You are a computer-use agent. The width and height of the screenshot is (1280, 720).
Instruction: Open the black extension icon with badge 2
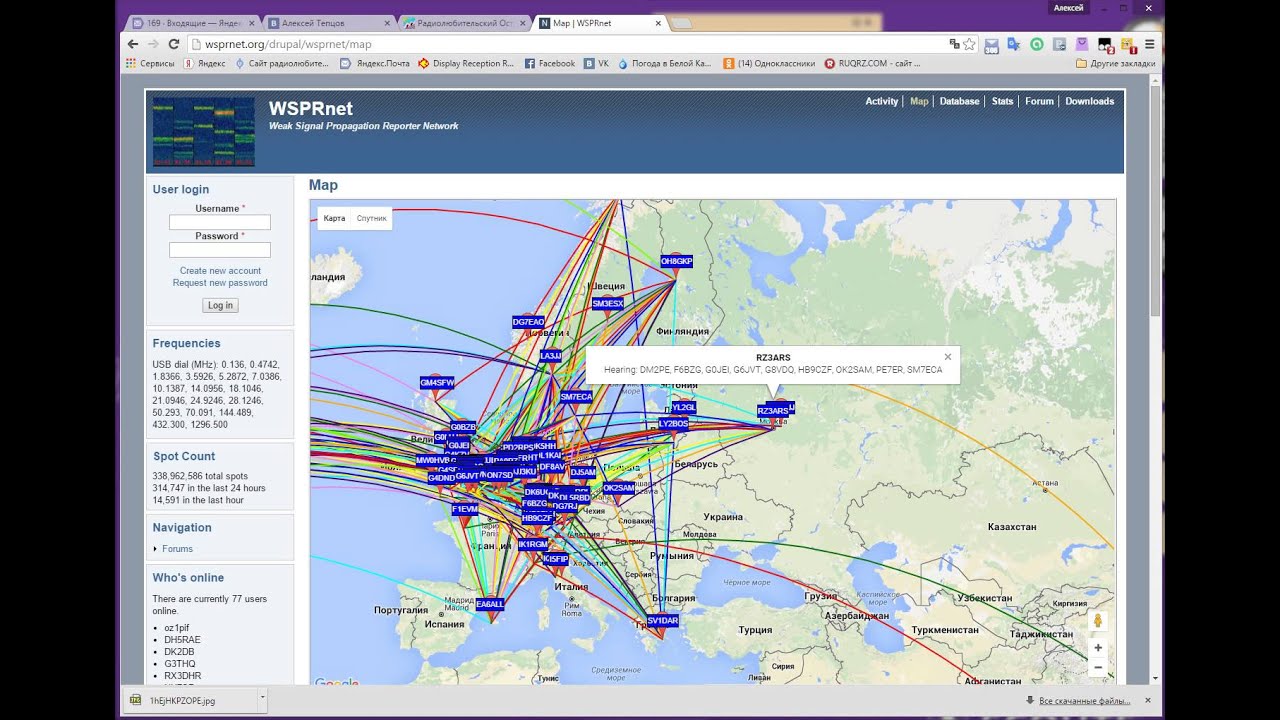[x=1105, y=45]
